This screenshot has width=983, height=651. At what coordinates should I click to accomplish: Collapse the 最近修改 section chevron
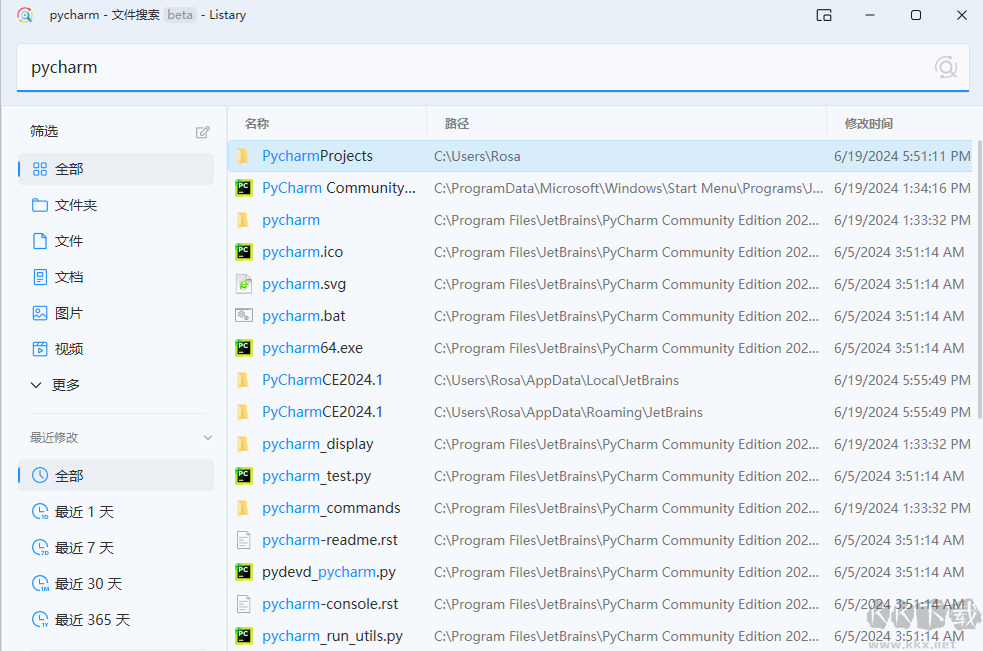pos(208,437)
